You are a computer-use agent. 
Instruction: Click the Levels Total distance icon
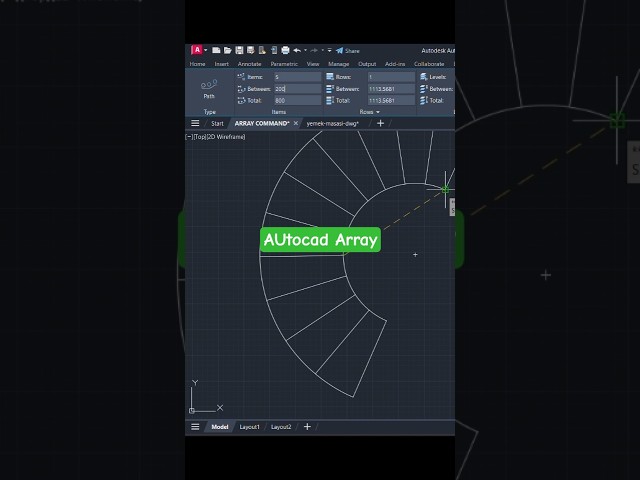pos(424,100)
